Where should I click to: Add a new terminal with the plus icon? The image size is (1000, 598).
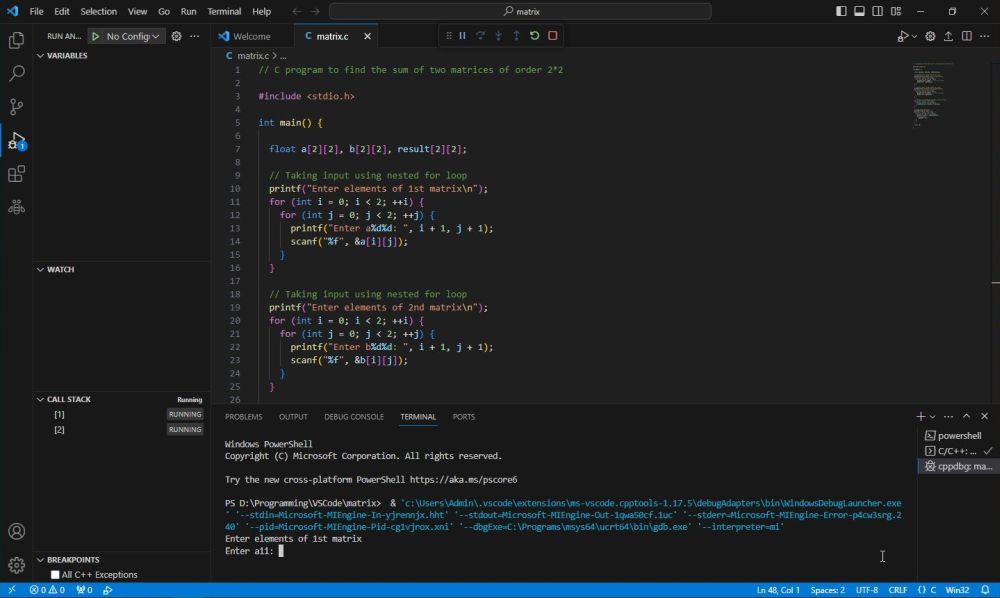(x=920, y=416)
